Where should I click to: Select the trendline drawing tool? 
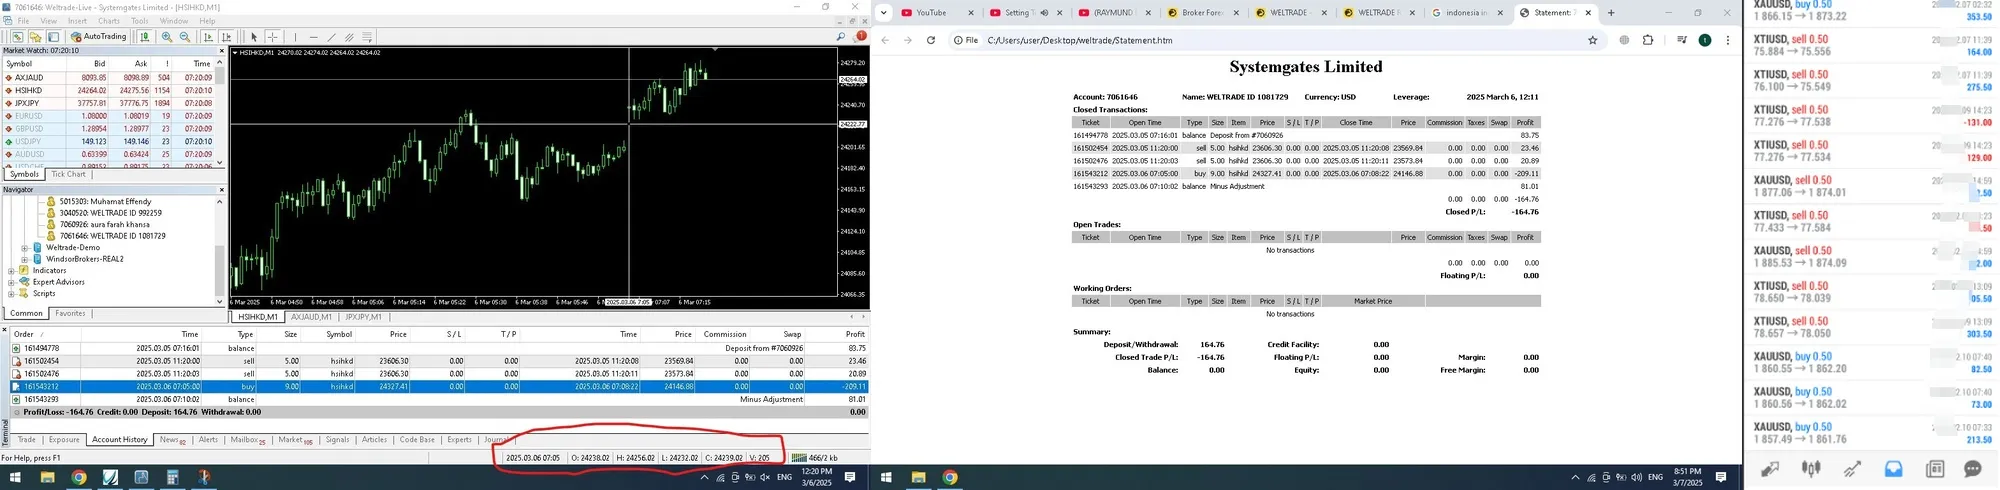(331, 37)
